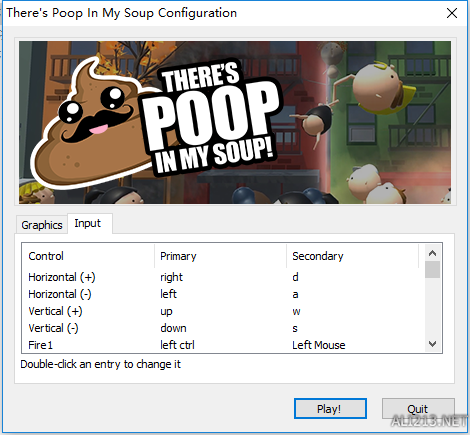The image size is (470, 435).
Task: Close the configuration window
Action: coord(452,13)
